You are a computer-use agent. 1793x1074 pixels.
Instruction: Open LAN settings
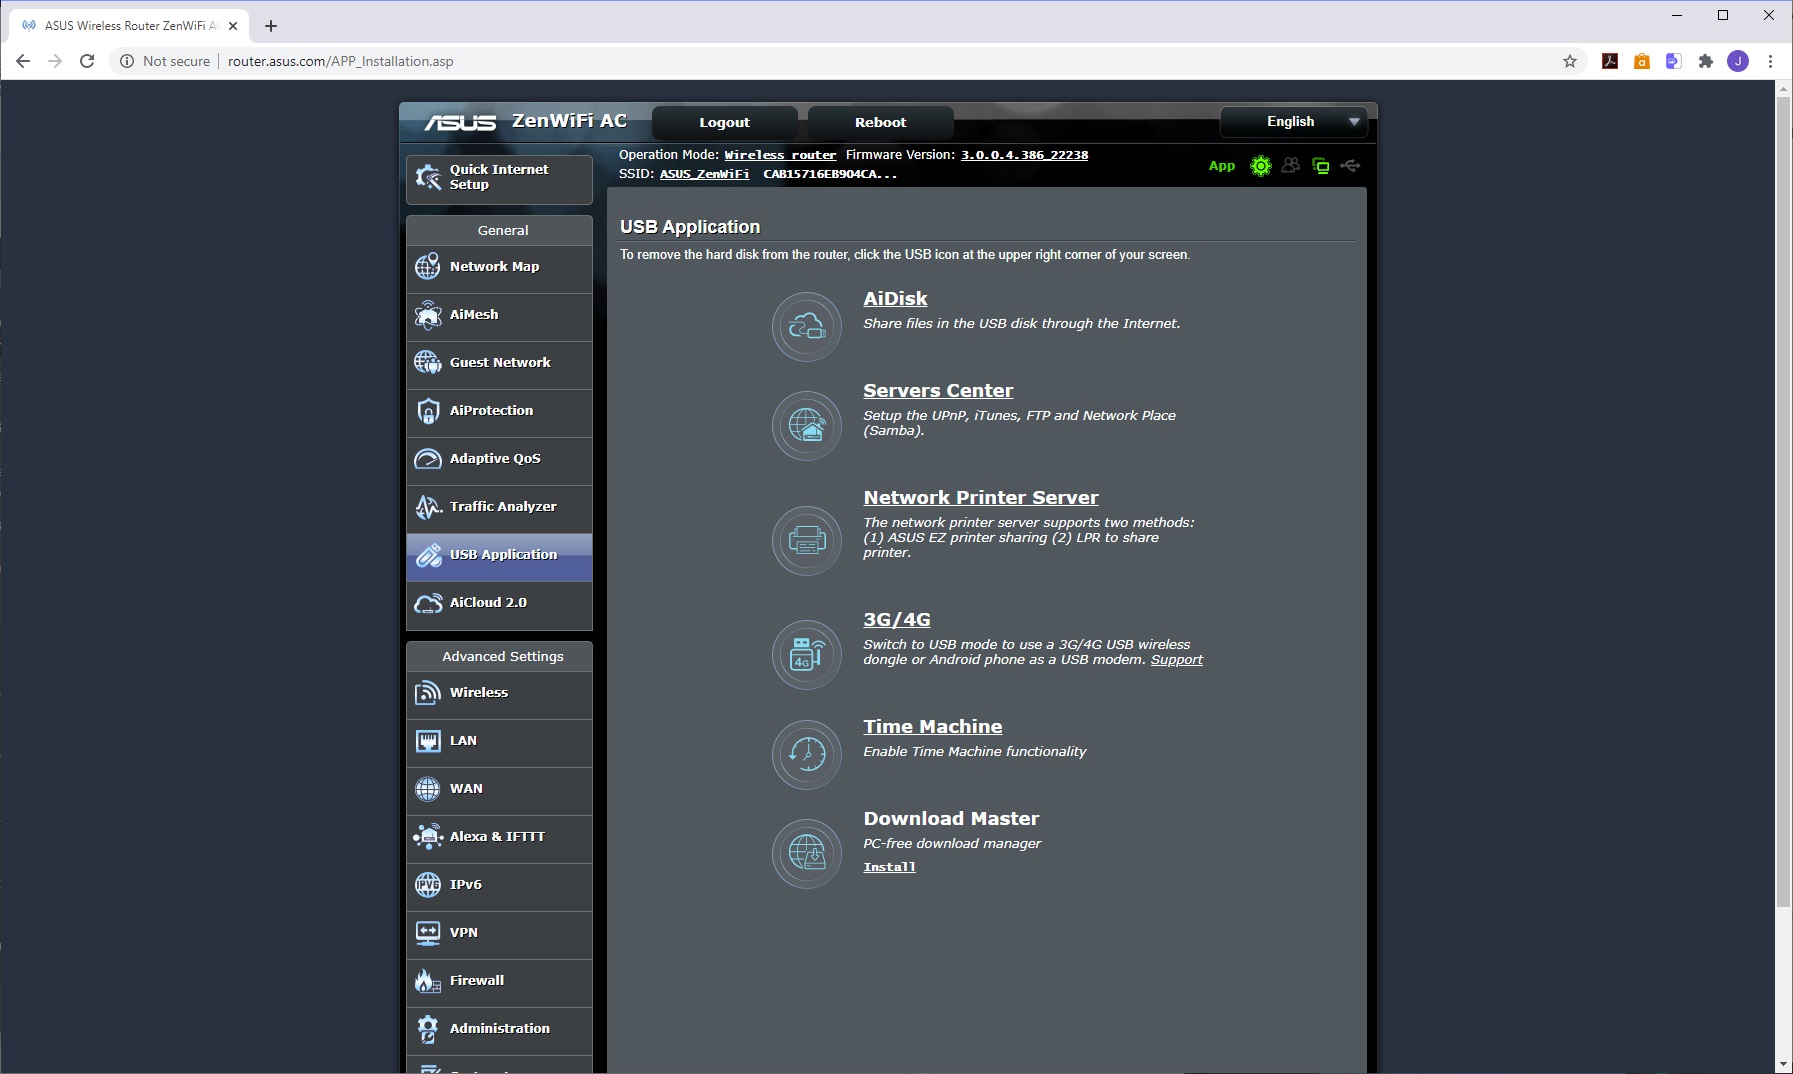click(x=499, y=741)
